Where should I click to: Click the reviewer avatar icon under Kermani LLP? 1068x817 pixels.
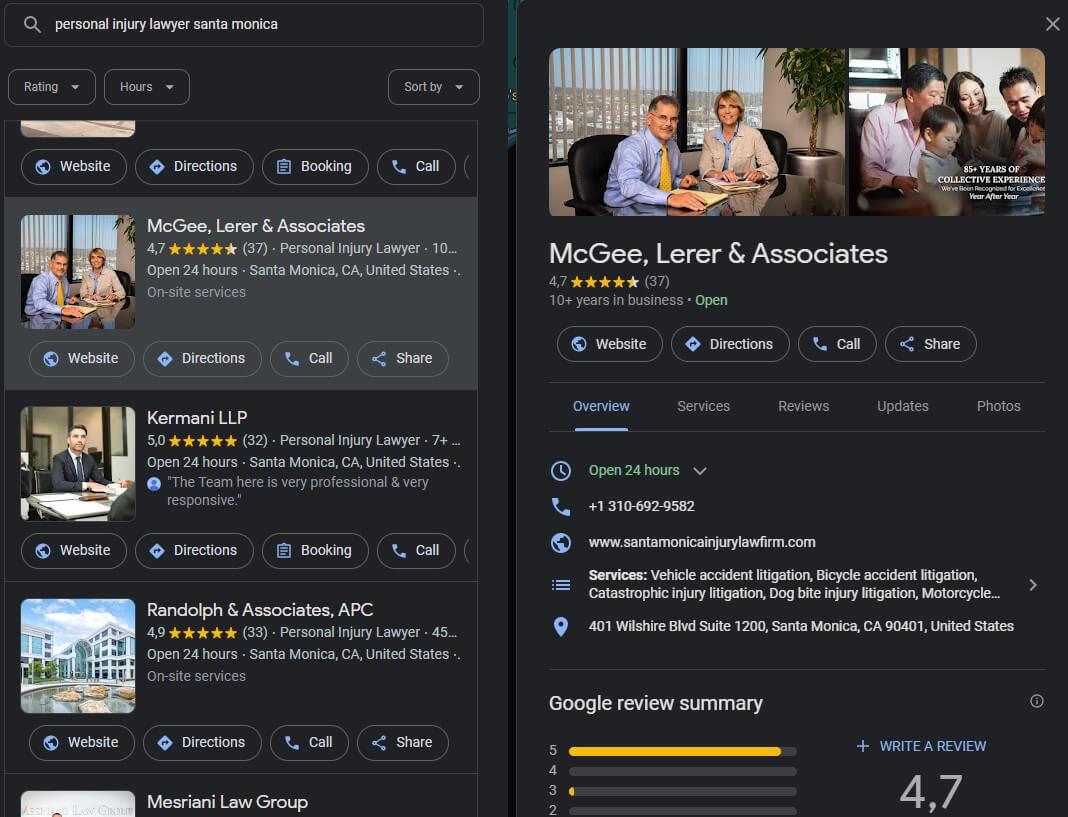[154, 484]
